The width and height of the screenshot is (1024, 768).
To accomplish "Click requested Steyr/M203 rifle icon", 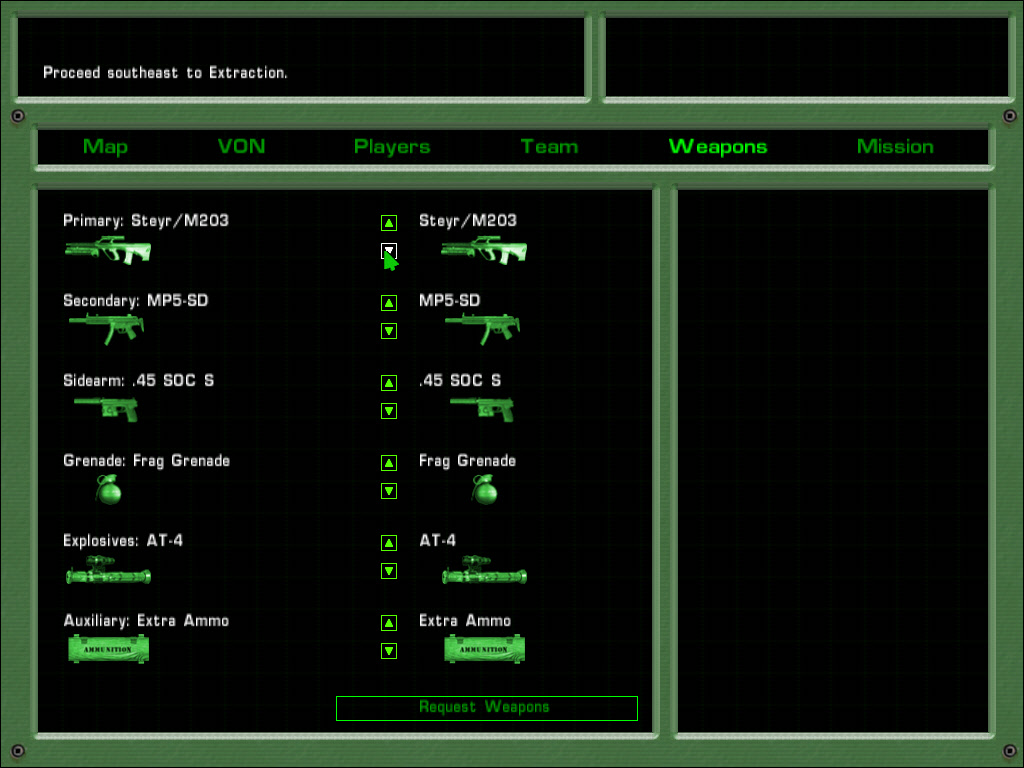I will click(484, 250).
